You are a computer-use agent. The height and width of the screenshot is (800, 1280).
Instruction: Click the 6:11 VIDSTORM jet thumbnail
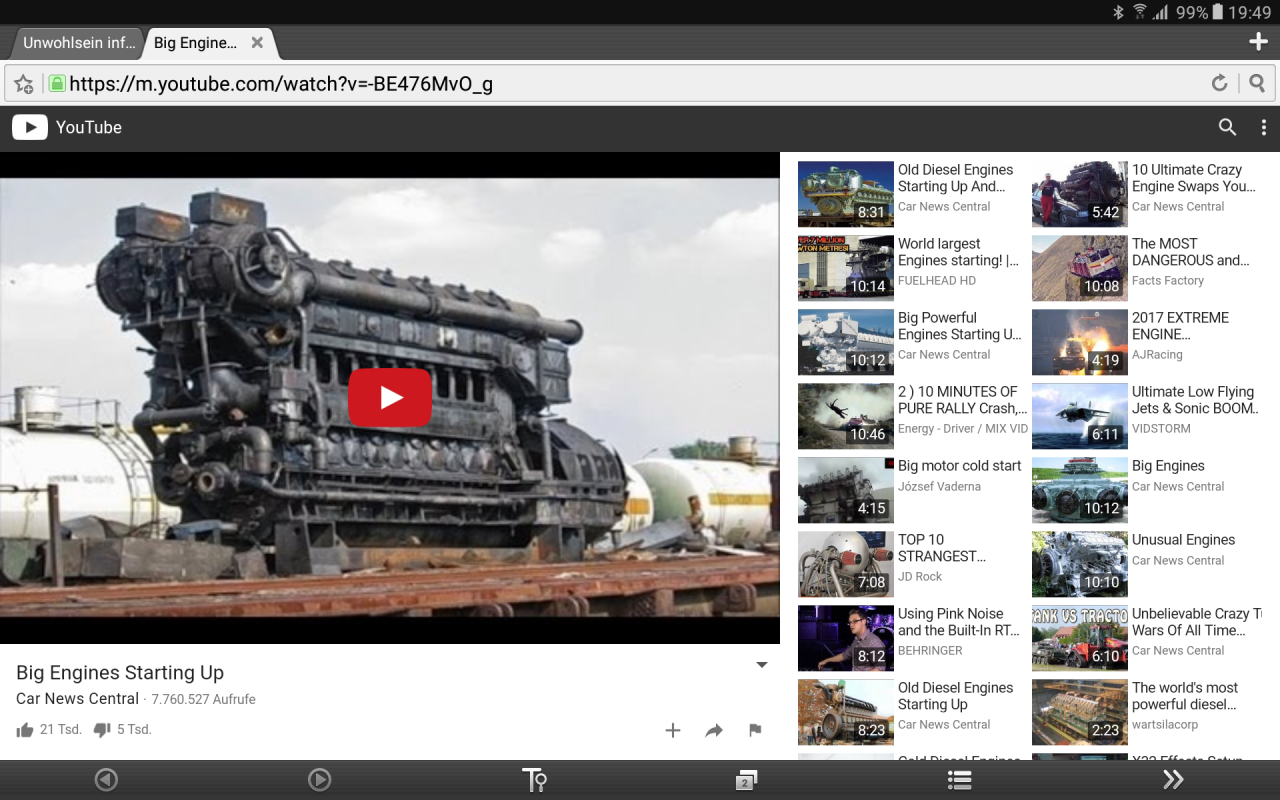point(1079,416)
